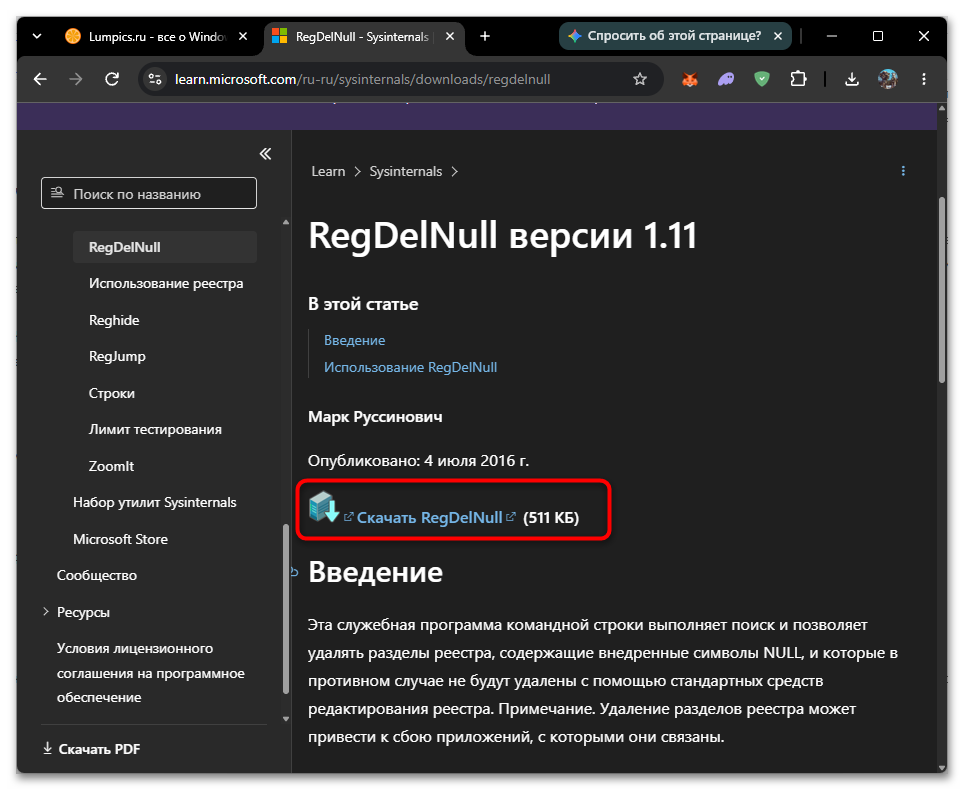The width and height of the screenshot is (964, 790).
Task: Open the MetaMask fox extension
Action: pyautogui.click(x=690, y=79)
